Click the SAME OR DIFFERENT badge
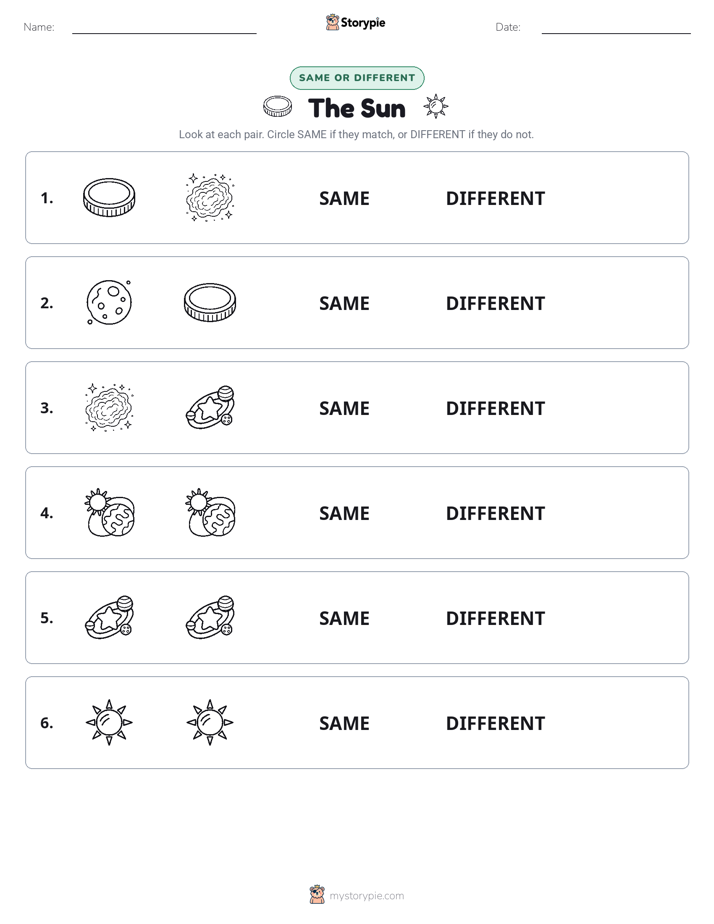Image resolution: width=714 pixels, height=924 pixels. coord(357,78)
